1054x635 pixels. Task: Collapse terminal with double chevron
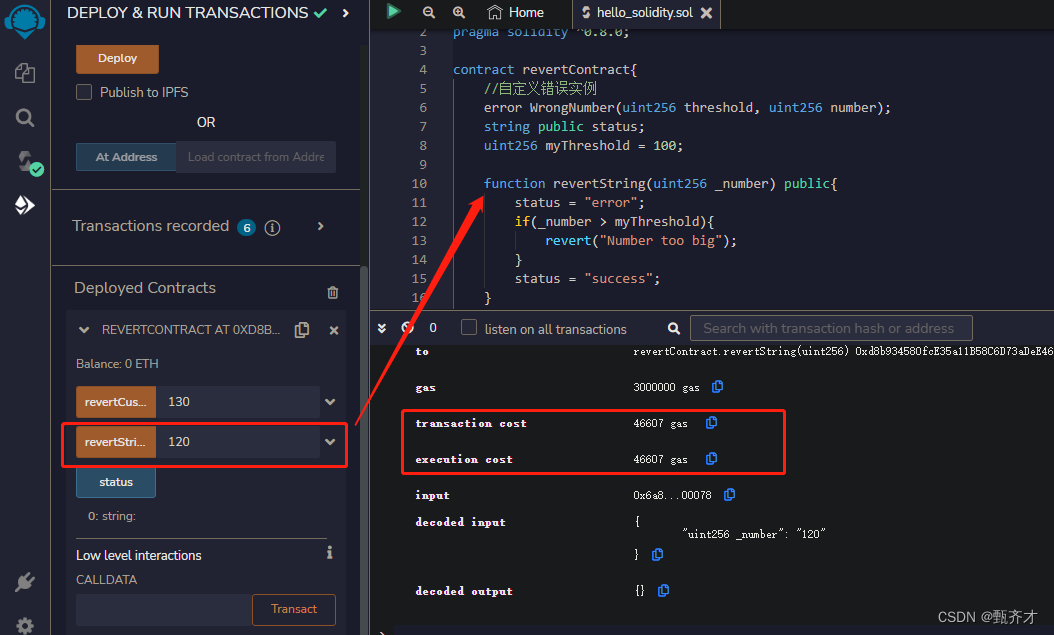382,328
